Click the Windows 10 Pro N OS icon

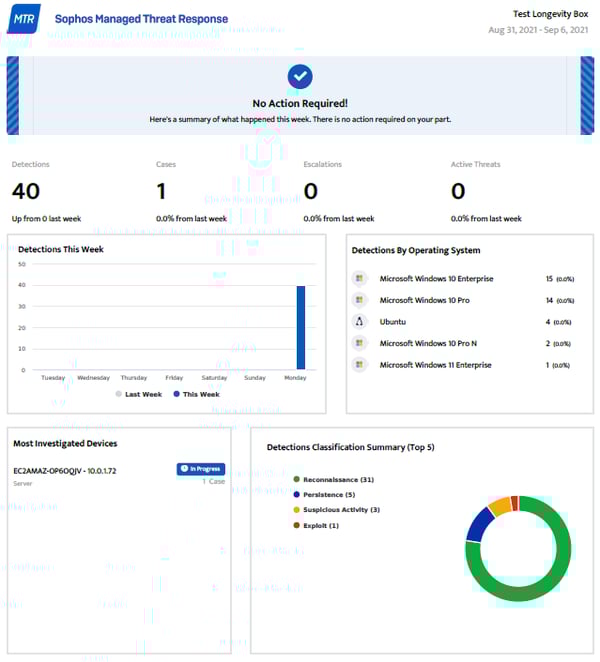pyautogui.click(x=359, y=343)
